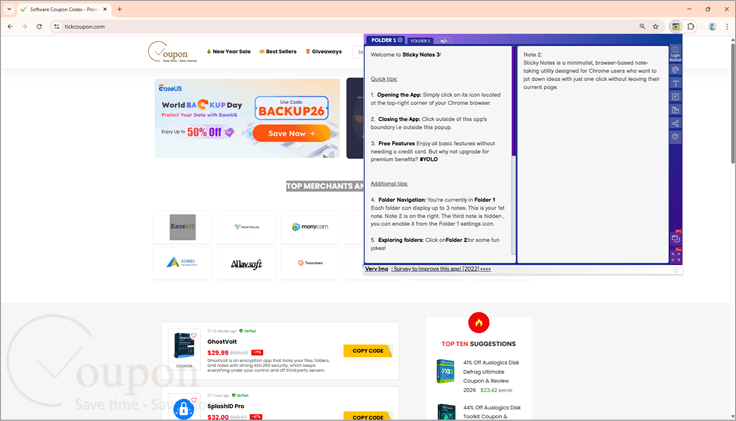Reload the page

pos(39,27)
